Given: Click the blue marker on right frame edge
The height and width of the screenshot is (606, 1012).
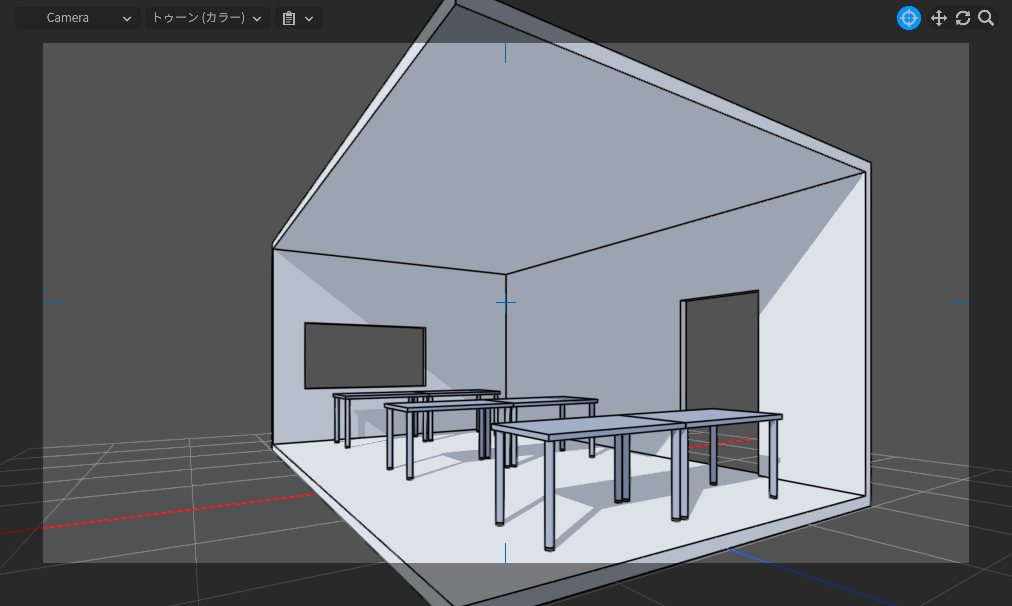Looking at the screenshot, I should (x=959, y=302).
